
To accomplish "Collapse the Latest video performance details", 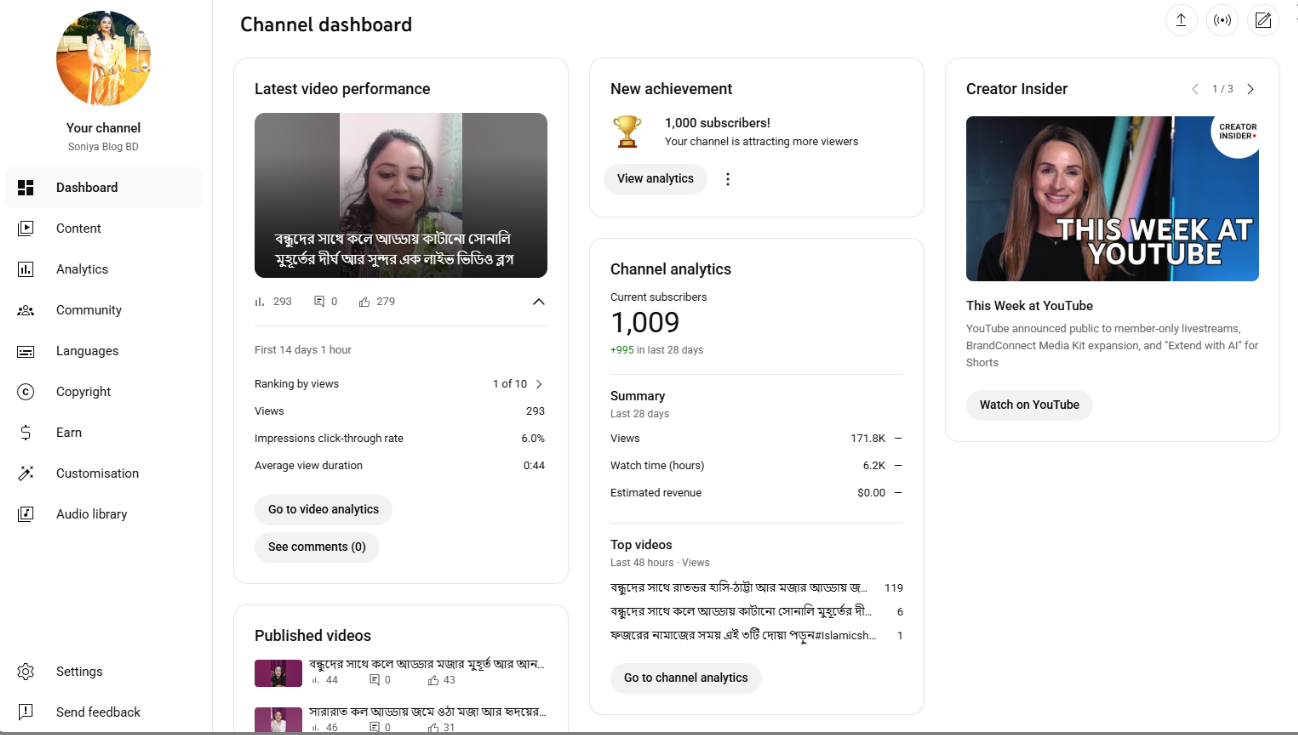I will click(x=538, y=301).
